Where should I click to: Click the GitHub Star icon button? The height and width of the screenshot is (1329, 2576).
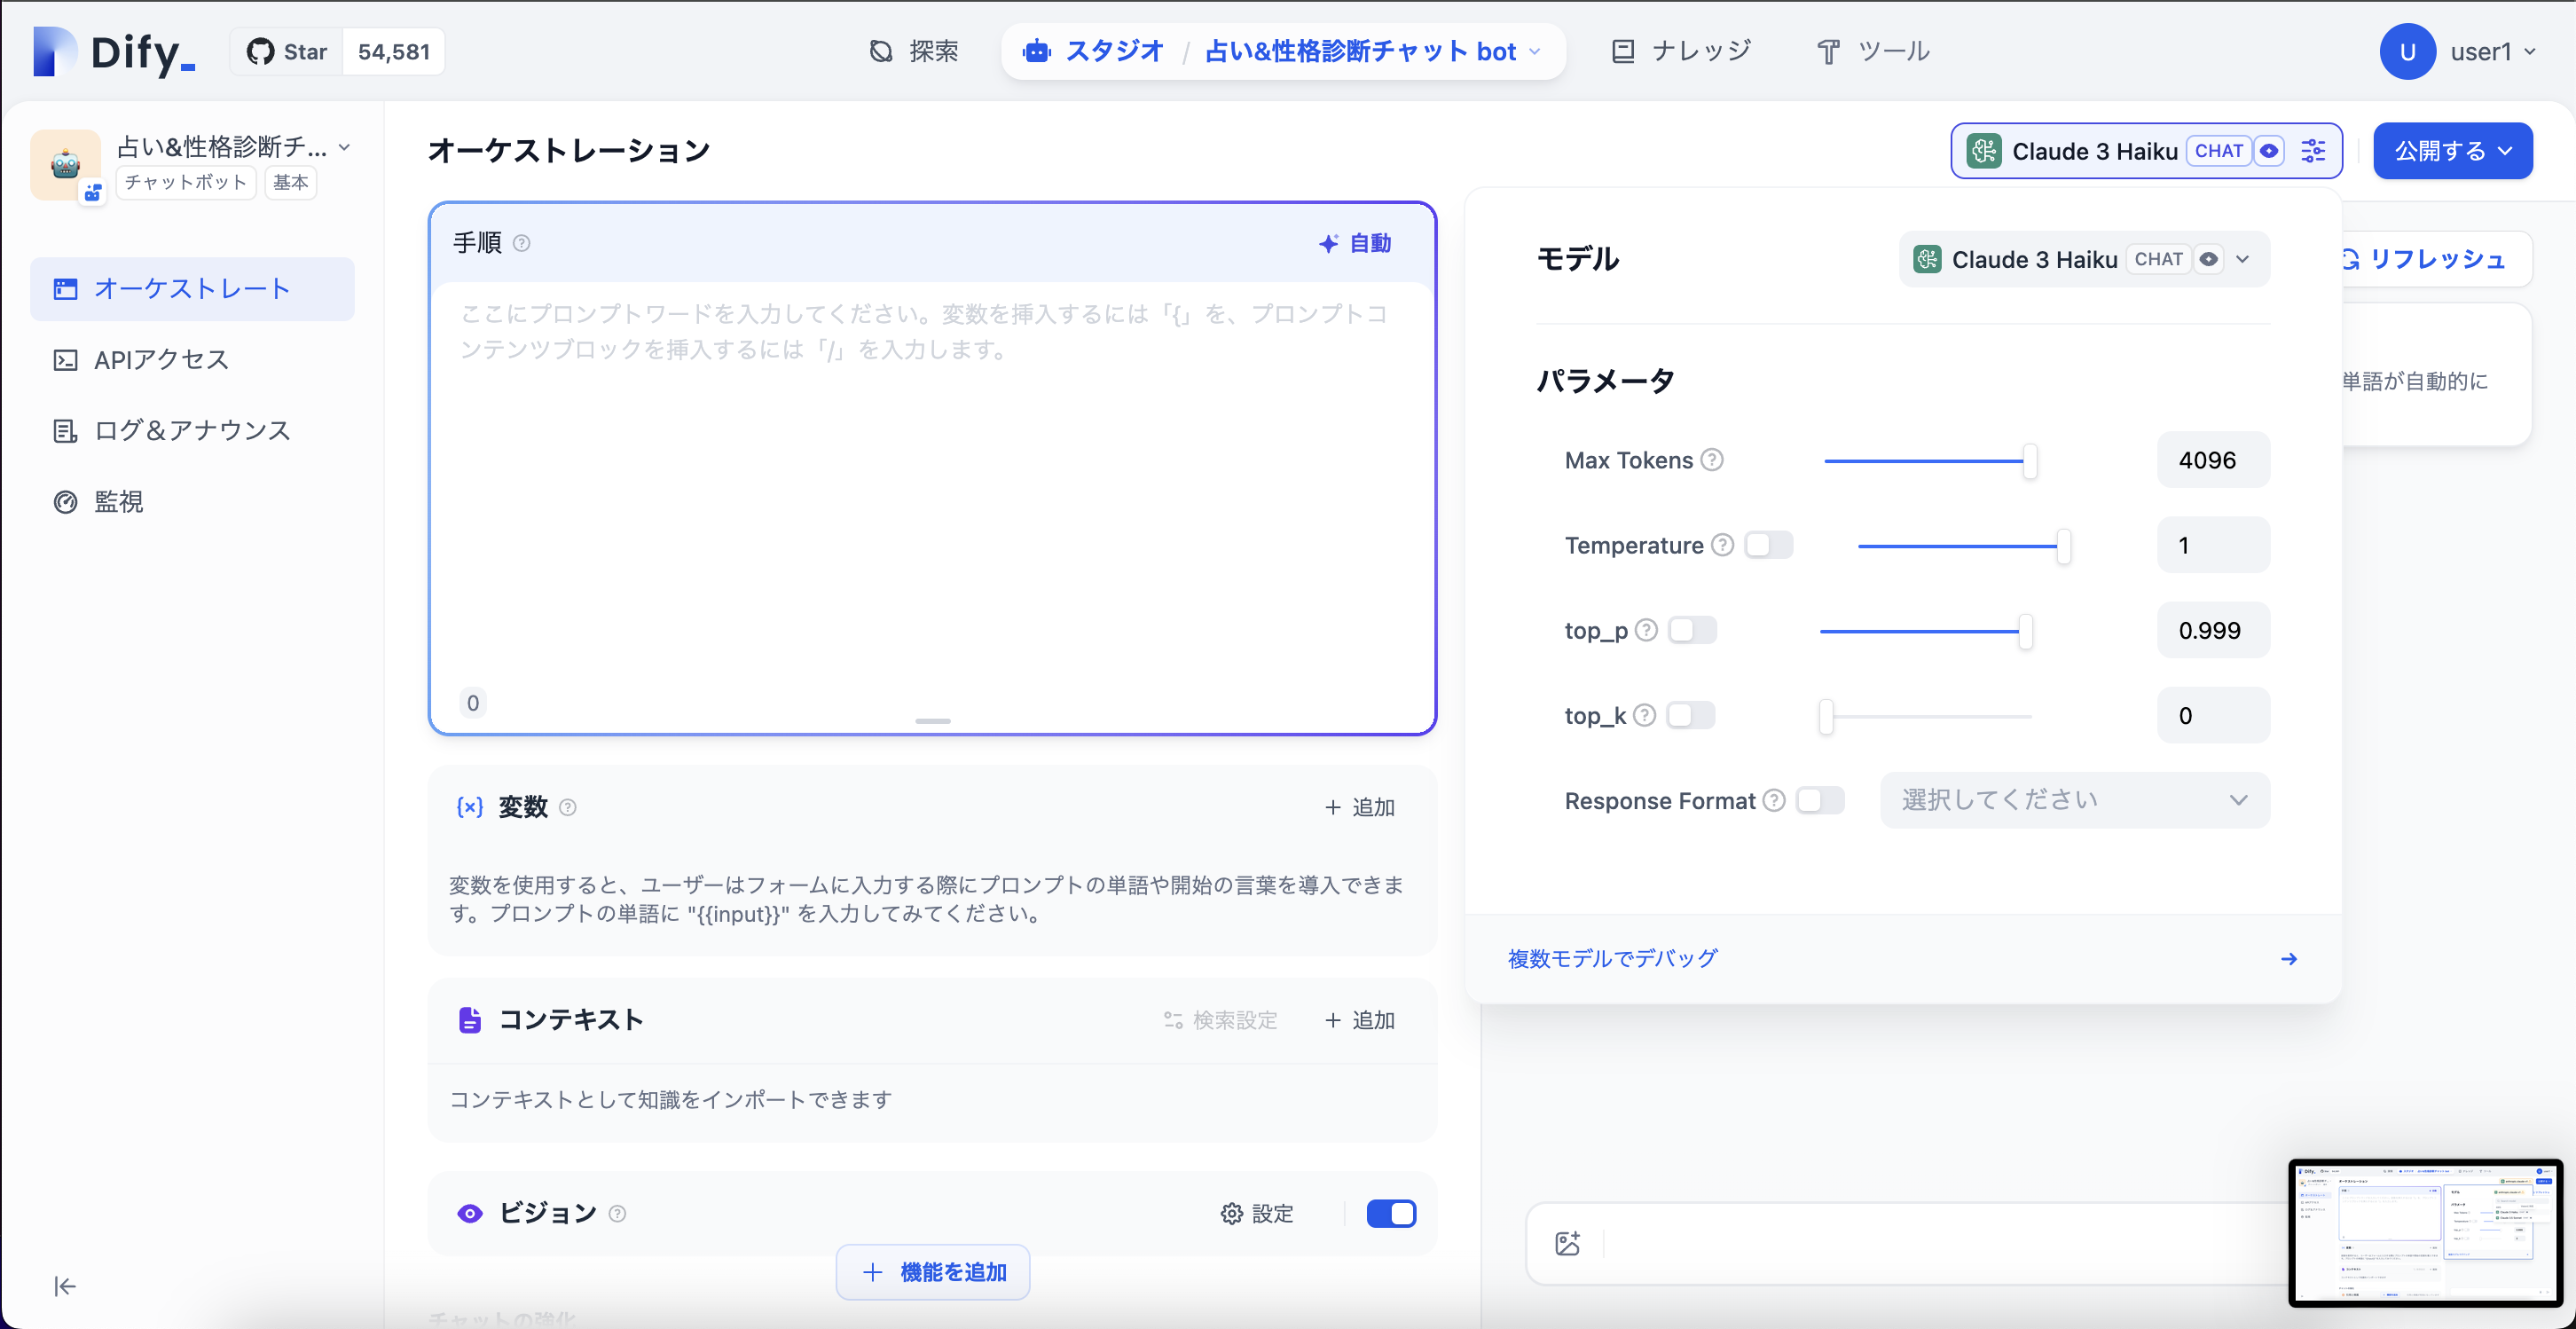click(288, 52)
